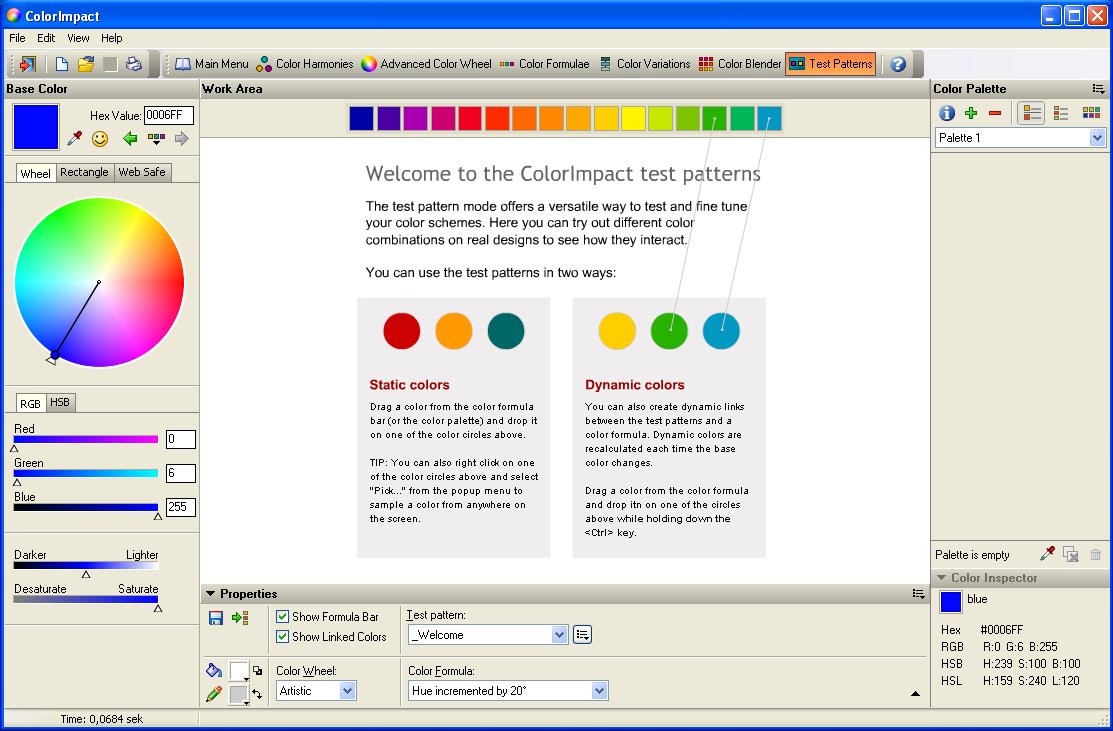
Task: Click the exit/import icon at toolbar start
Action: click(28, 64)
